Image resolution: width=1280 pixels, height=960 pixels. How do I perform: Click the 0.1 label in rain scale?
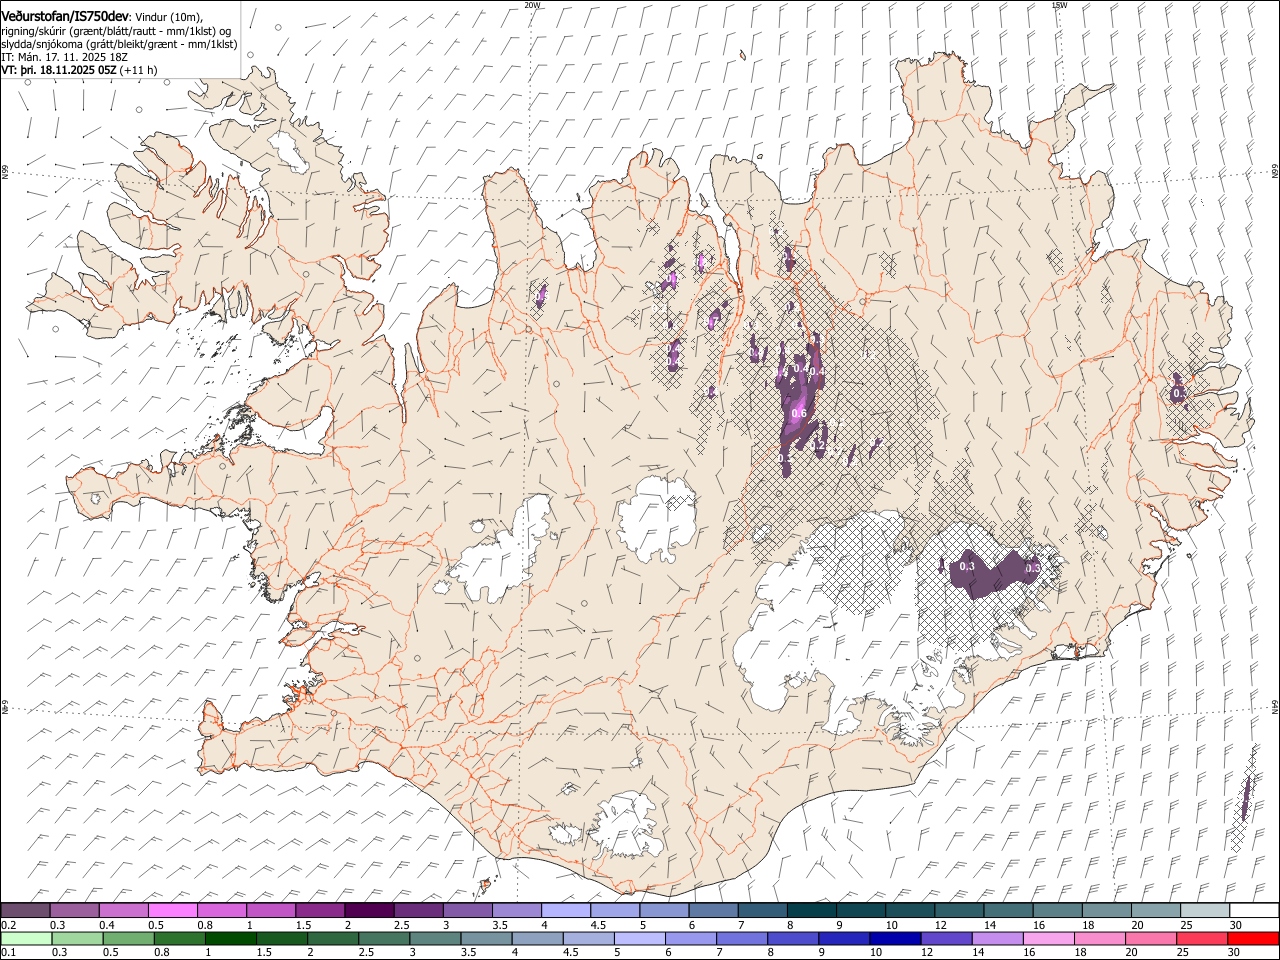click(x=8, y=953)
